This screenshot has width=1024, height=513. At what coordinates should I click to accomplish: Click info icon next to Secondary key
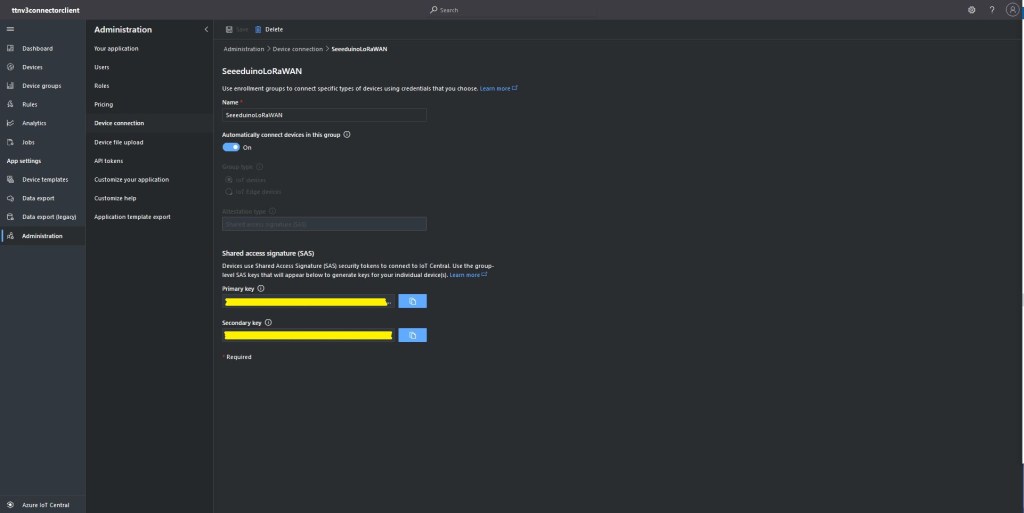(x=269, y=323)
